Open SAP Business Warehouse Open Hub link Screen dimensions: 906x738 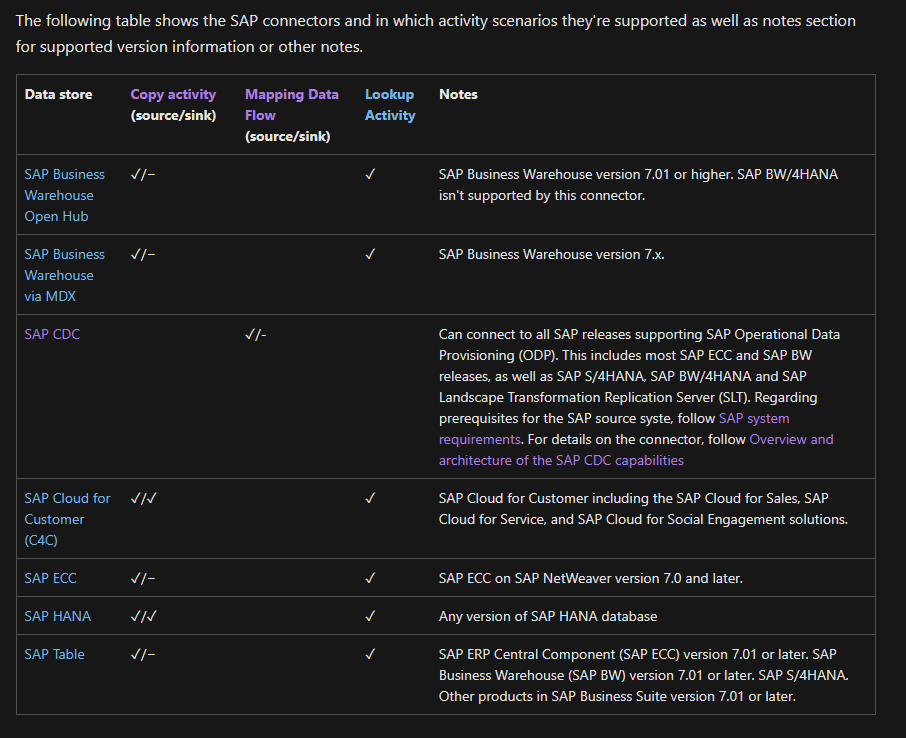tap(64, 195)
